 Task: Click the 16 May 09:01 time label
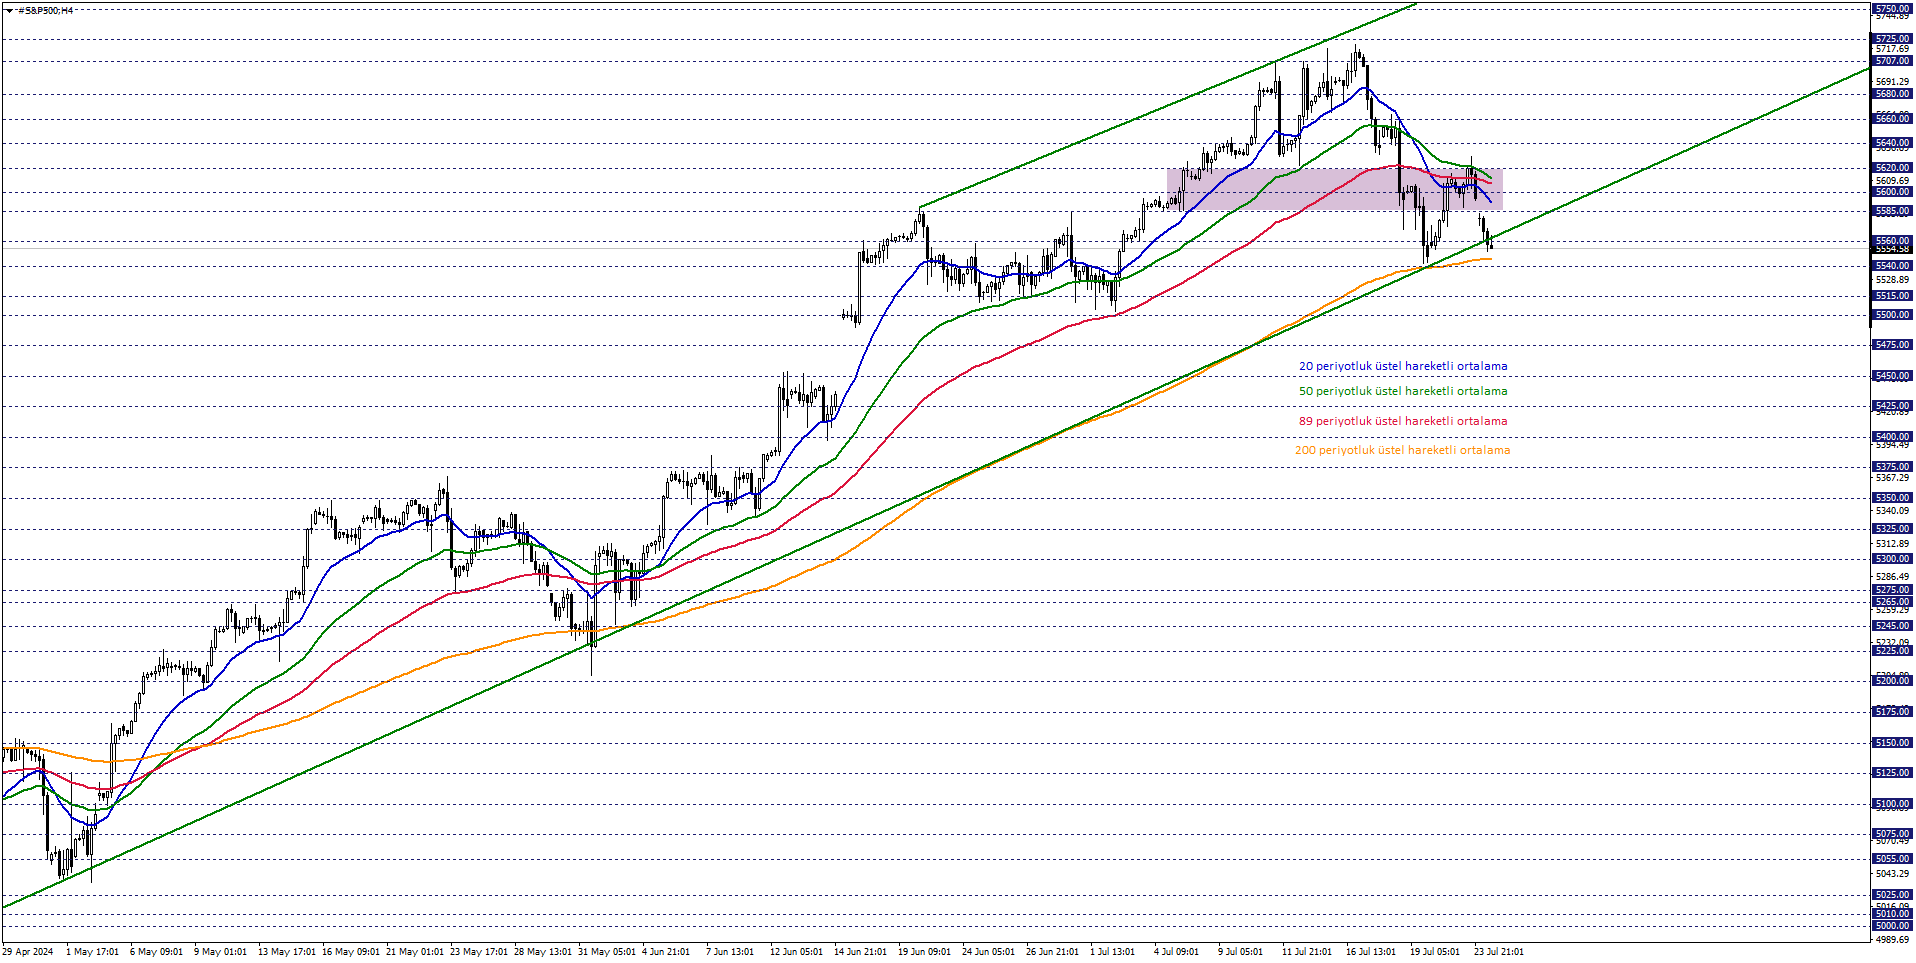pos(351,952)
